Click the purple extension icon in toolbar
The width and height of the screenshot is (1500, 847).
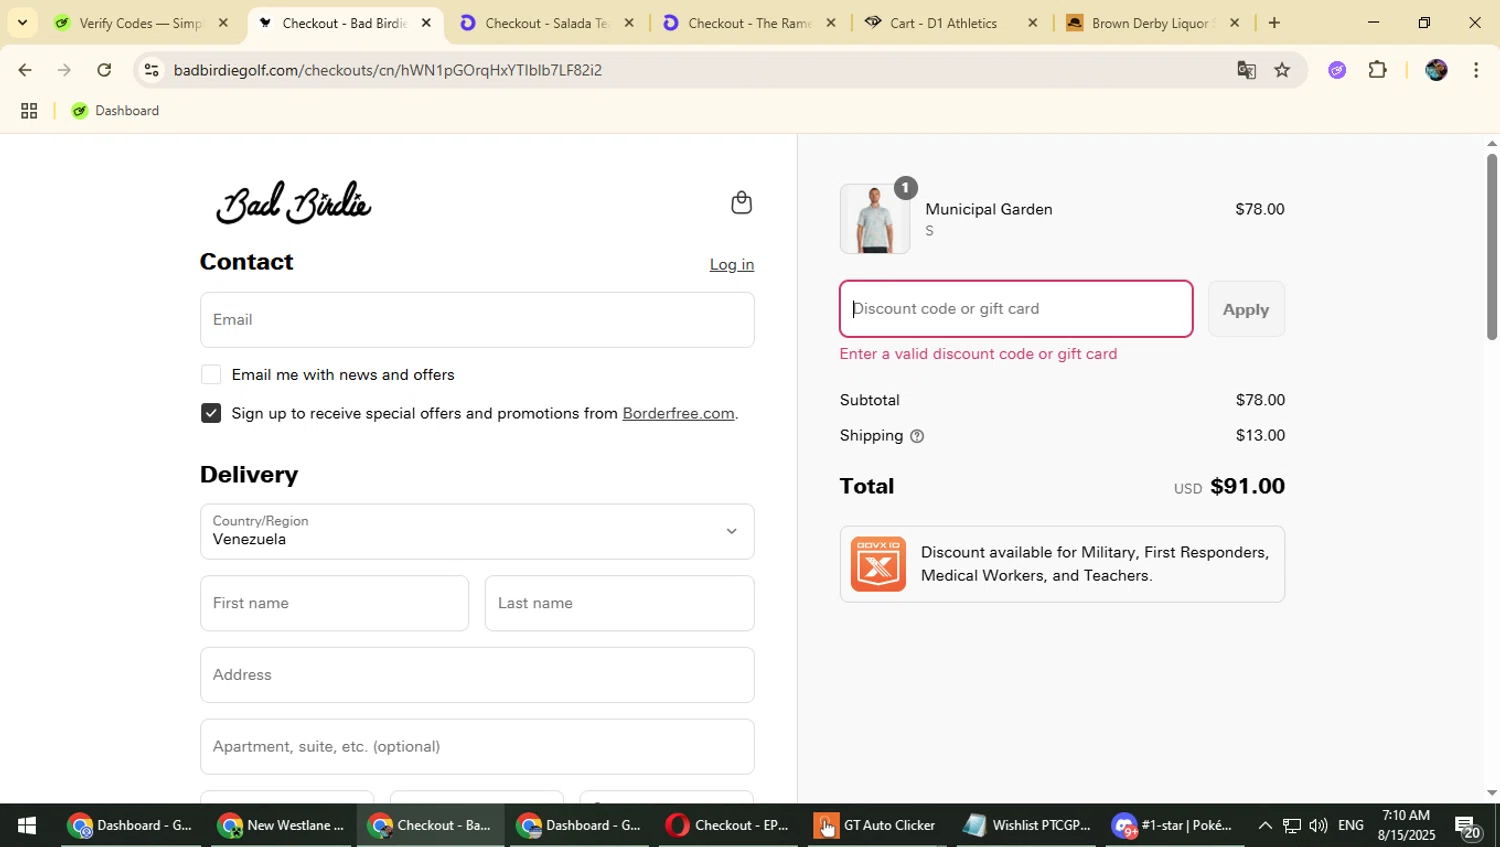1337,70
